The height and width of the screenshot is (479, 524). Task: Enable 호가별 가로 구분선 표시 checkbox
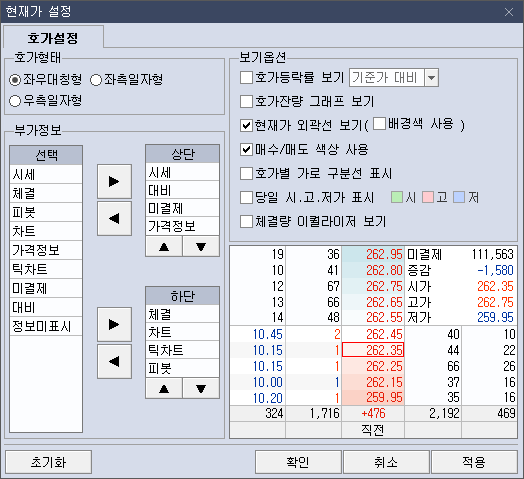[x=246, y=173]
